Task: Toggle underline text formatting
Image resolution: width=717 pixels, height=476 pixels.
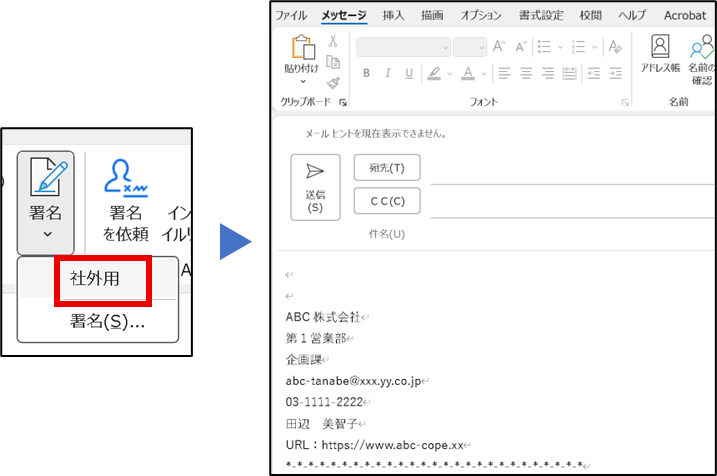Action: [x=408, y=73]
